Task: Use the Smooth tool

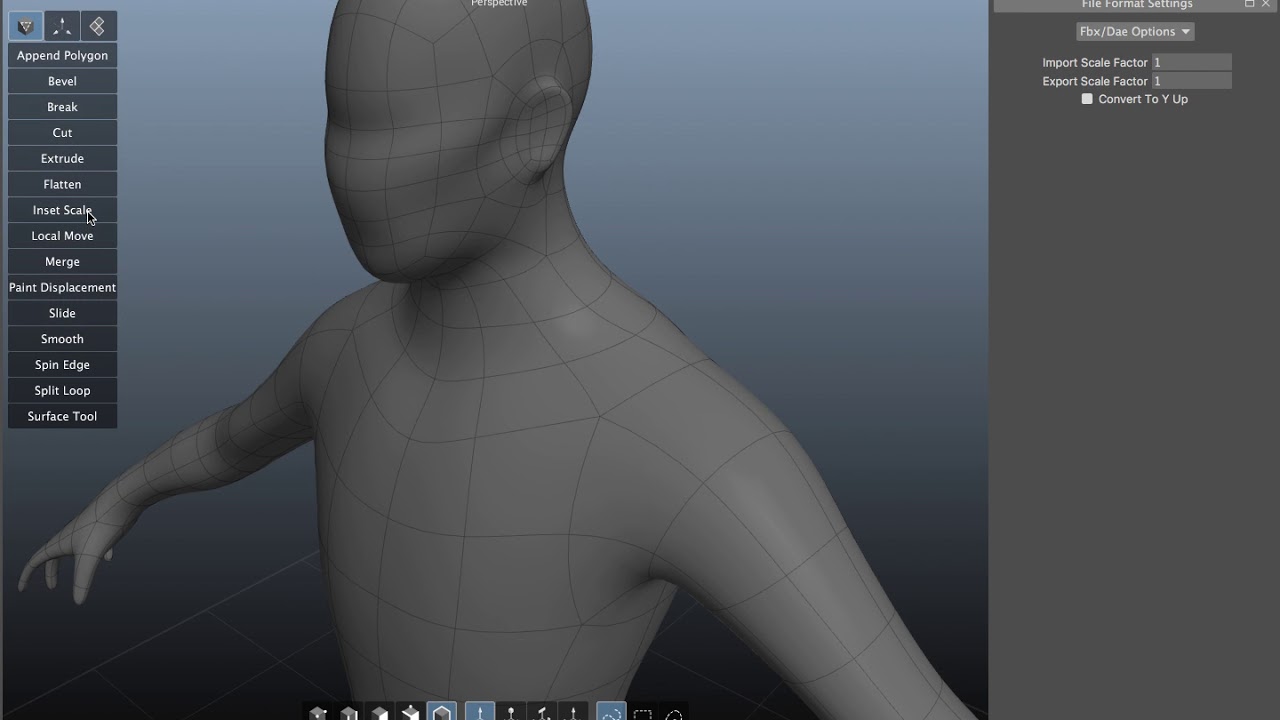Action: point(62,339)
